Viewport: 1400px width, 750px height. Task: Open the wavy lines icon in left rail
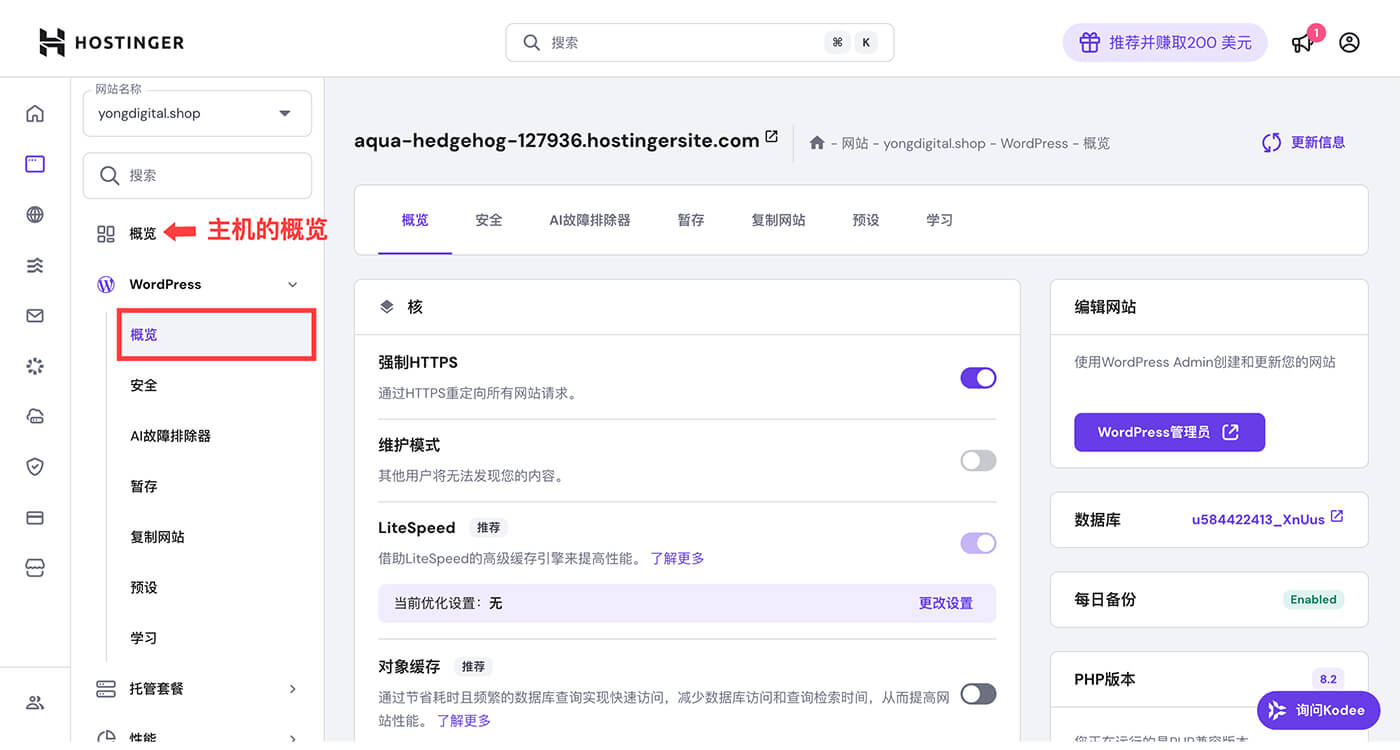tap(35, 265)
